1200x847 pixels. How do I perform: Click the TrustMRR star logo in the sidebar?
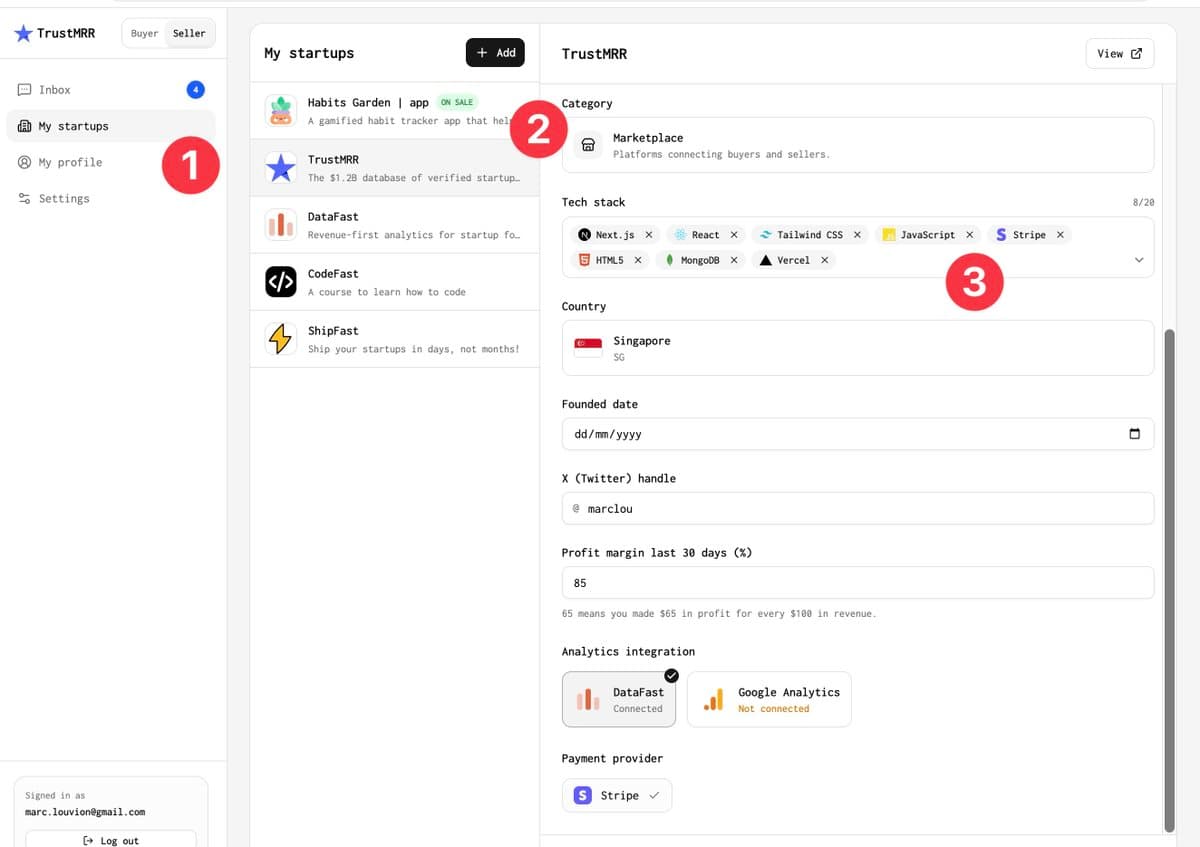[23, 33]
